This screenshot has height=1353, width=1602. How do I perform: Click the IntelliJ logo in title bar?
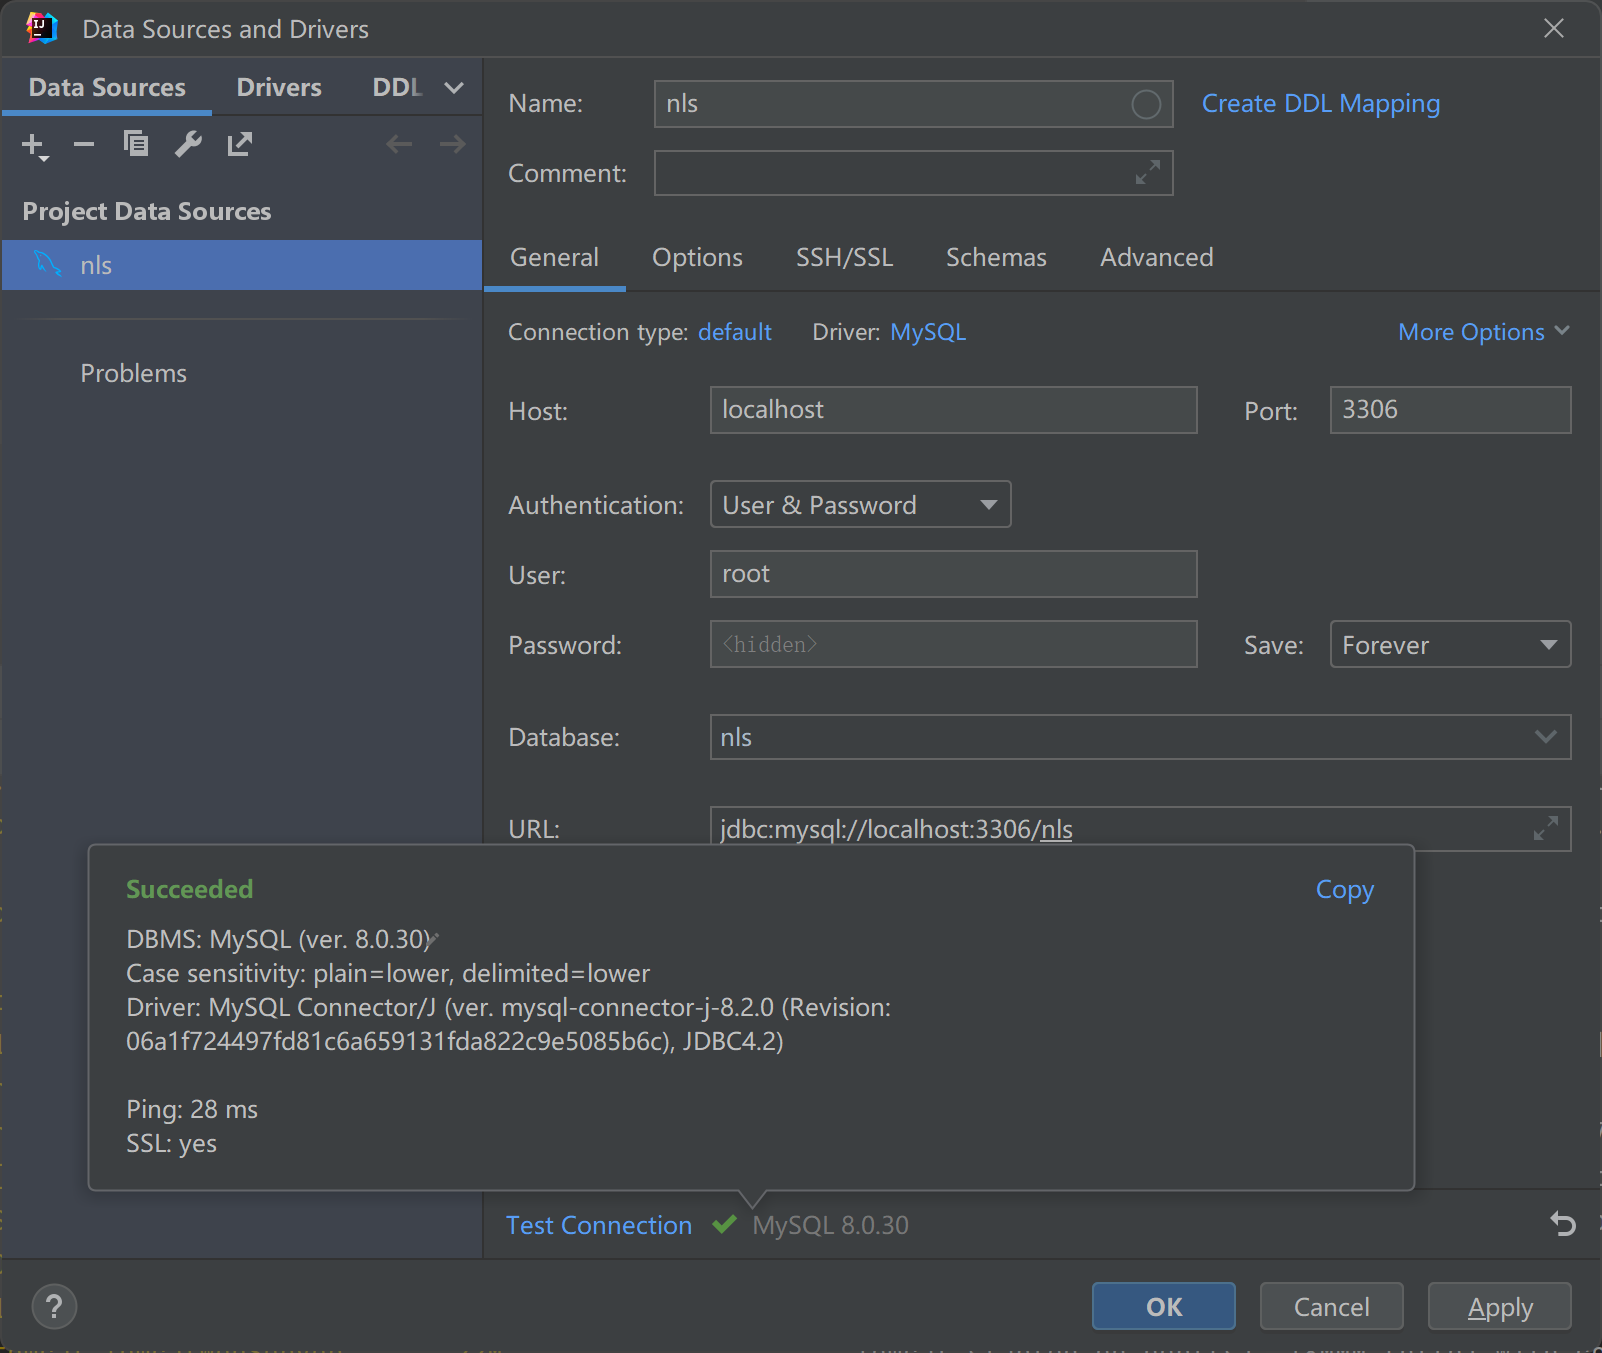41,28
